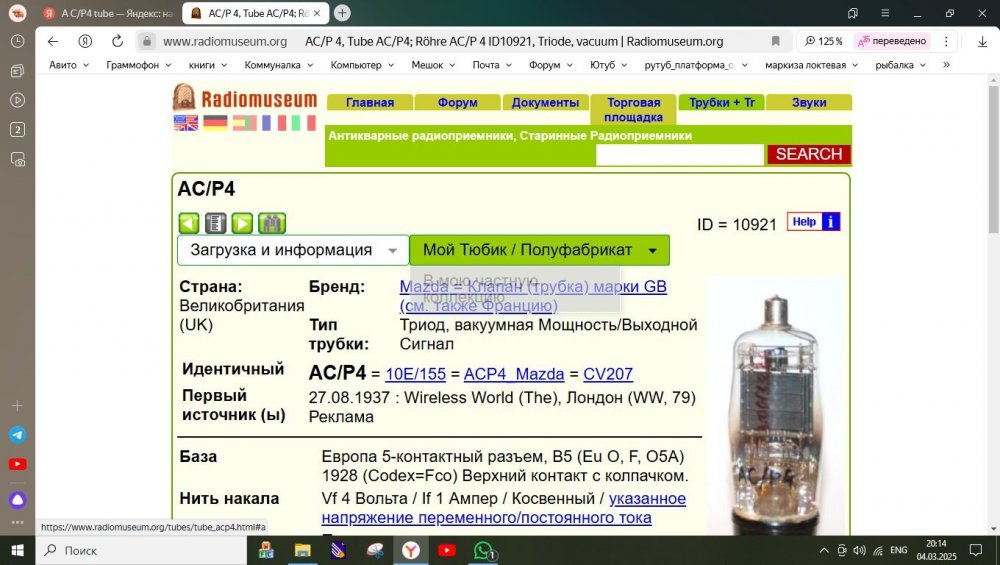Open Telegram from the browser sidebar

17,435
